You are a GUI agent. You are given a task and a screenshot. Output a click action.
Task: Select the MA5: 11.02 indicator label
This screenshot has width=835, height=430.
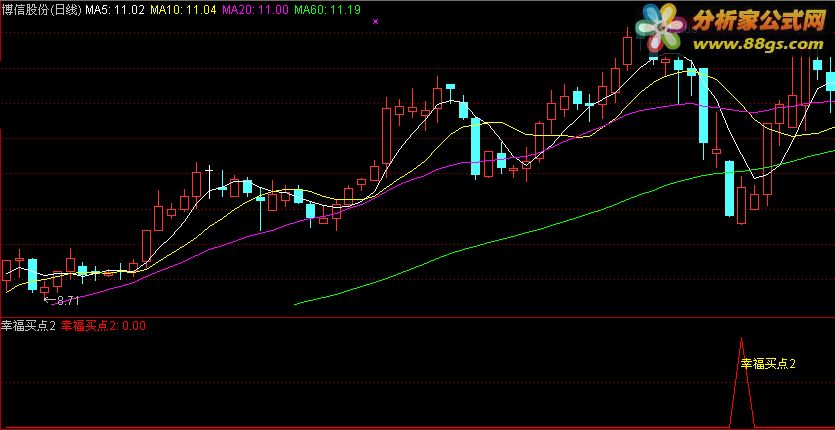[x=114, y=10]
